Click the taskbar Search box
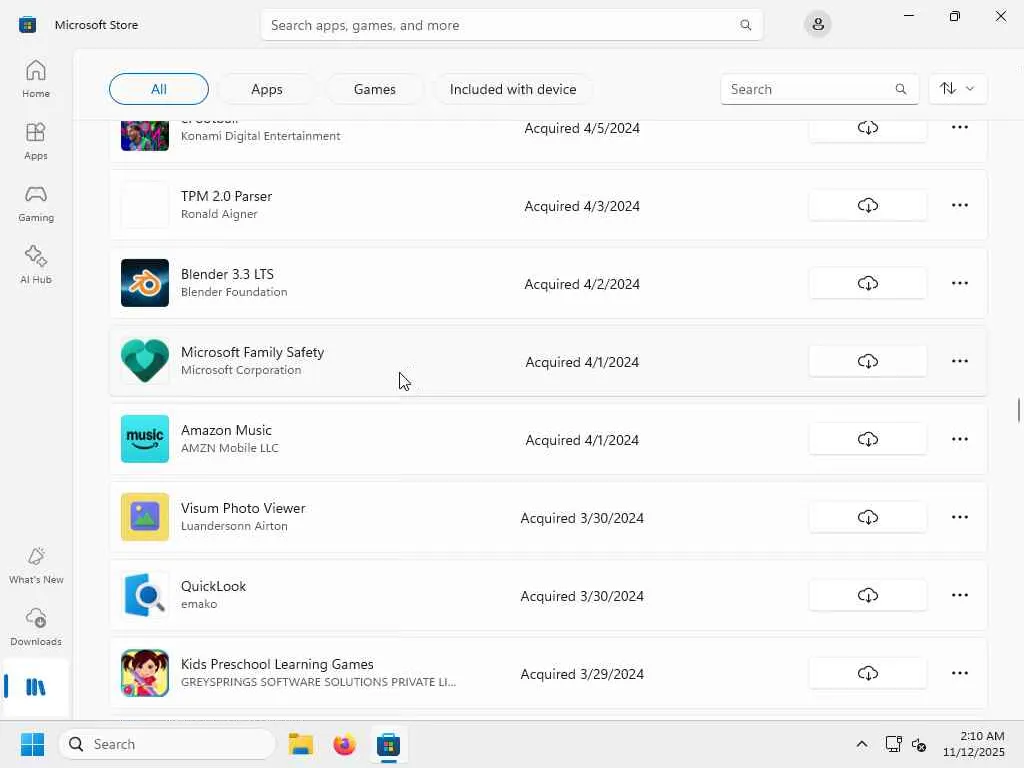The image size is (1024, 768). [x=167, y=744]
